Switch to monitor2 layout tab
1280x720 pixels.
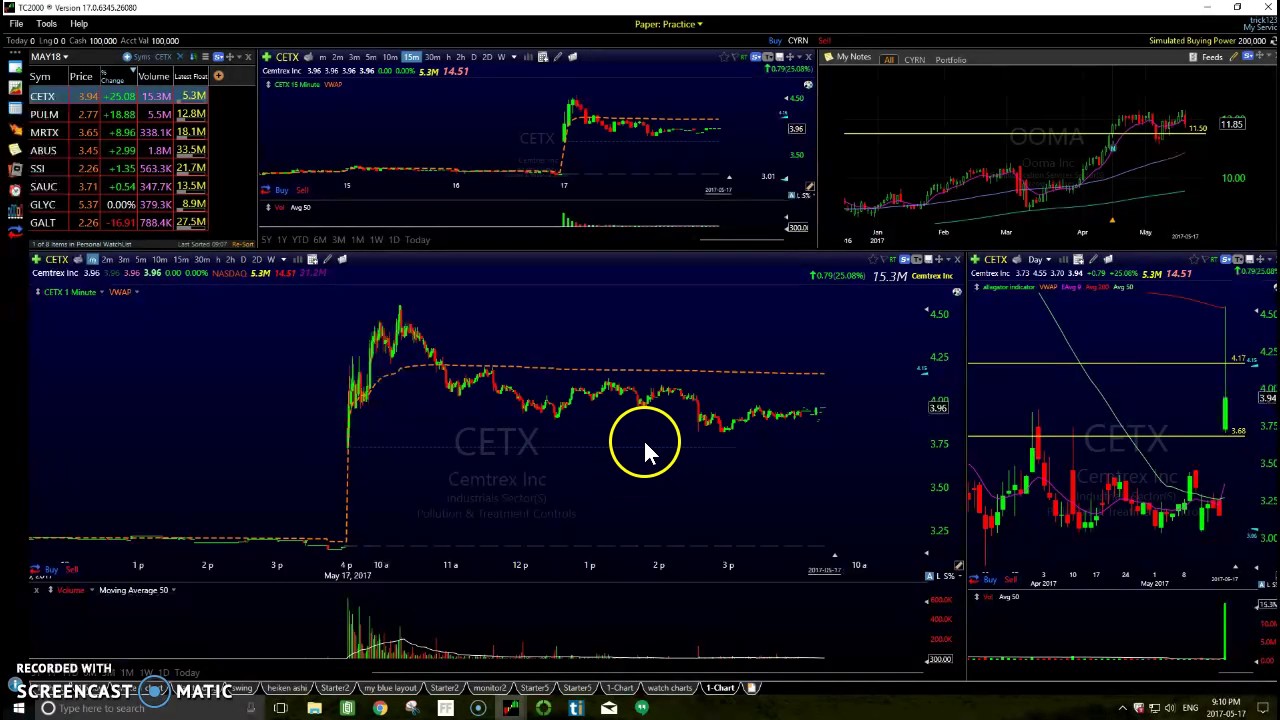(x=489, y=688)
